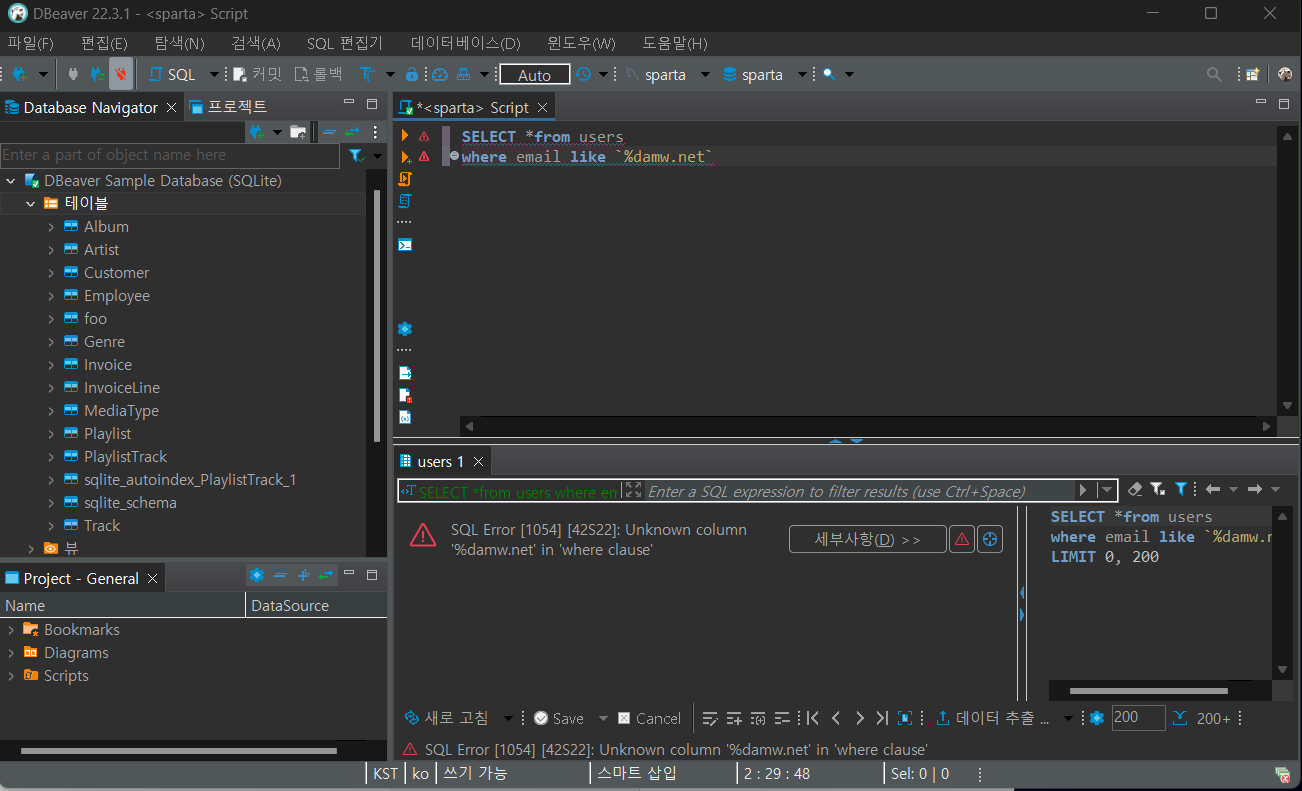Go to first row in results
Viewport: 1302px width, 791px height.
pos(813,718)
